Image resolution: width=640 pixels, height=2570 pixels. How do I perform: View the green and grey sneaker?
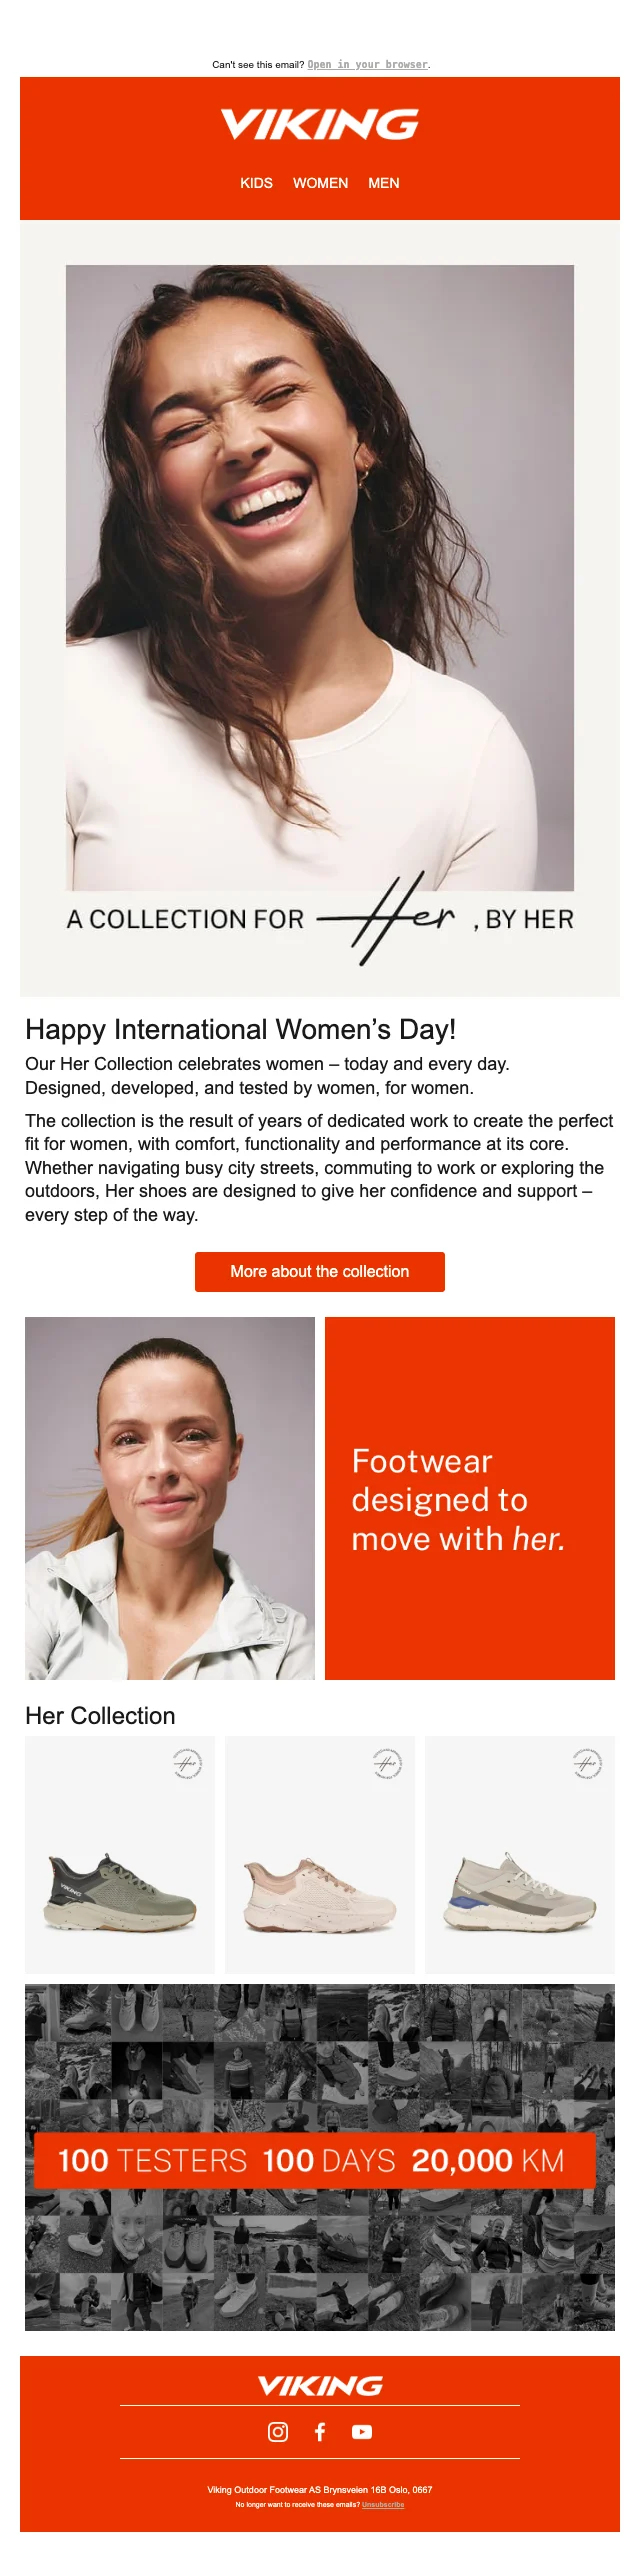pos(120,1892)
